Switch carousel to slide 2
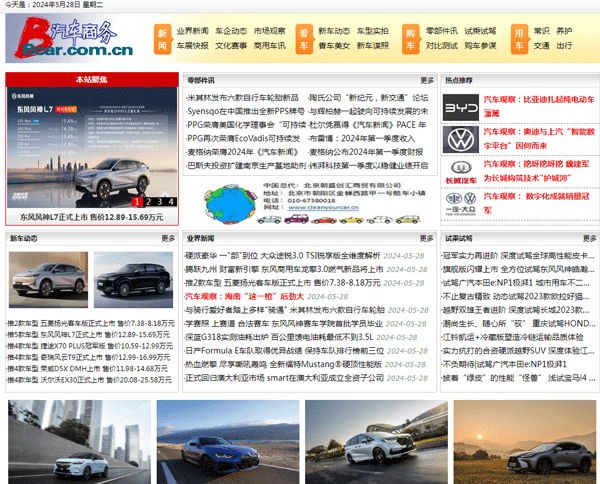 [148, 202]
